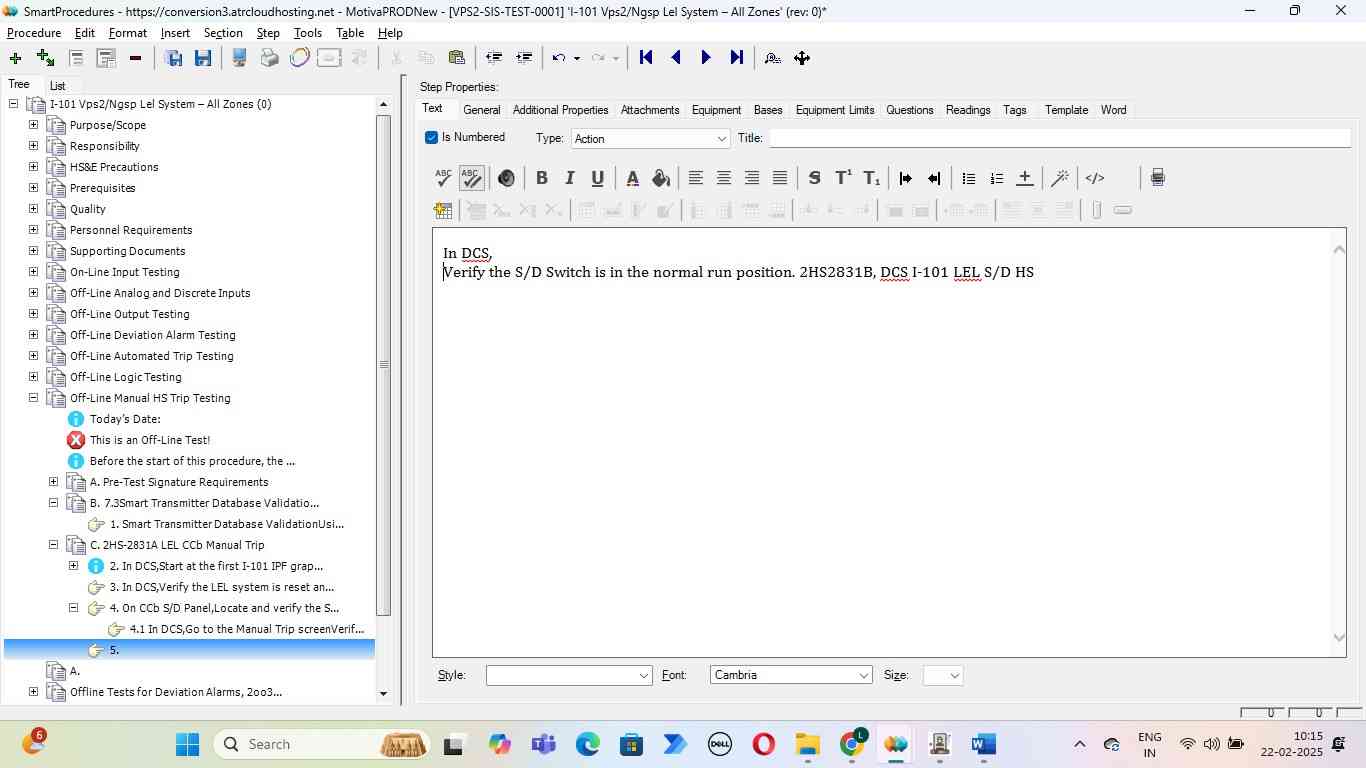Switch to the General tab
Image resolution: width=1366 pixels, height=768 pixels.
[482, 110]
